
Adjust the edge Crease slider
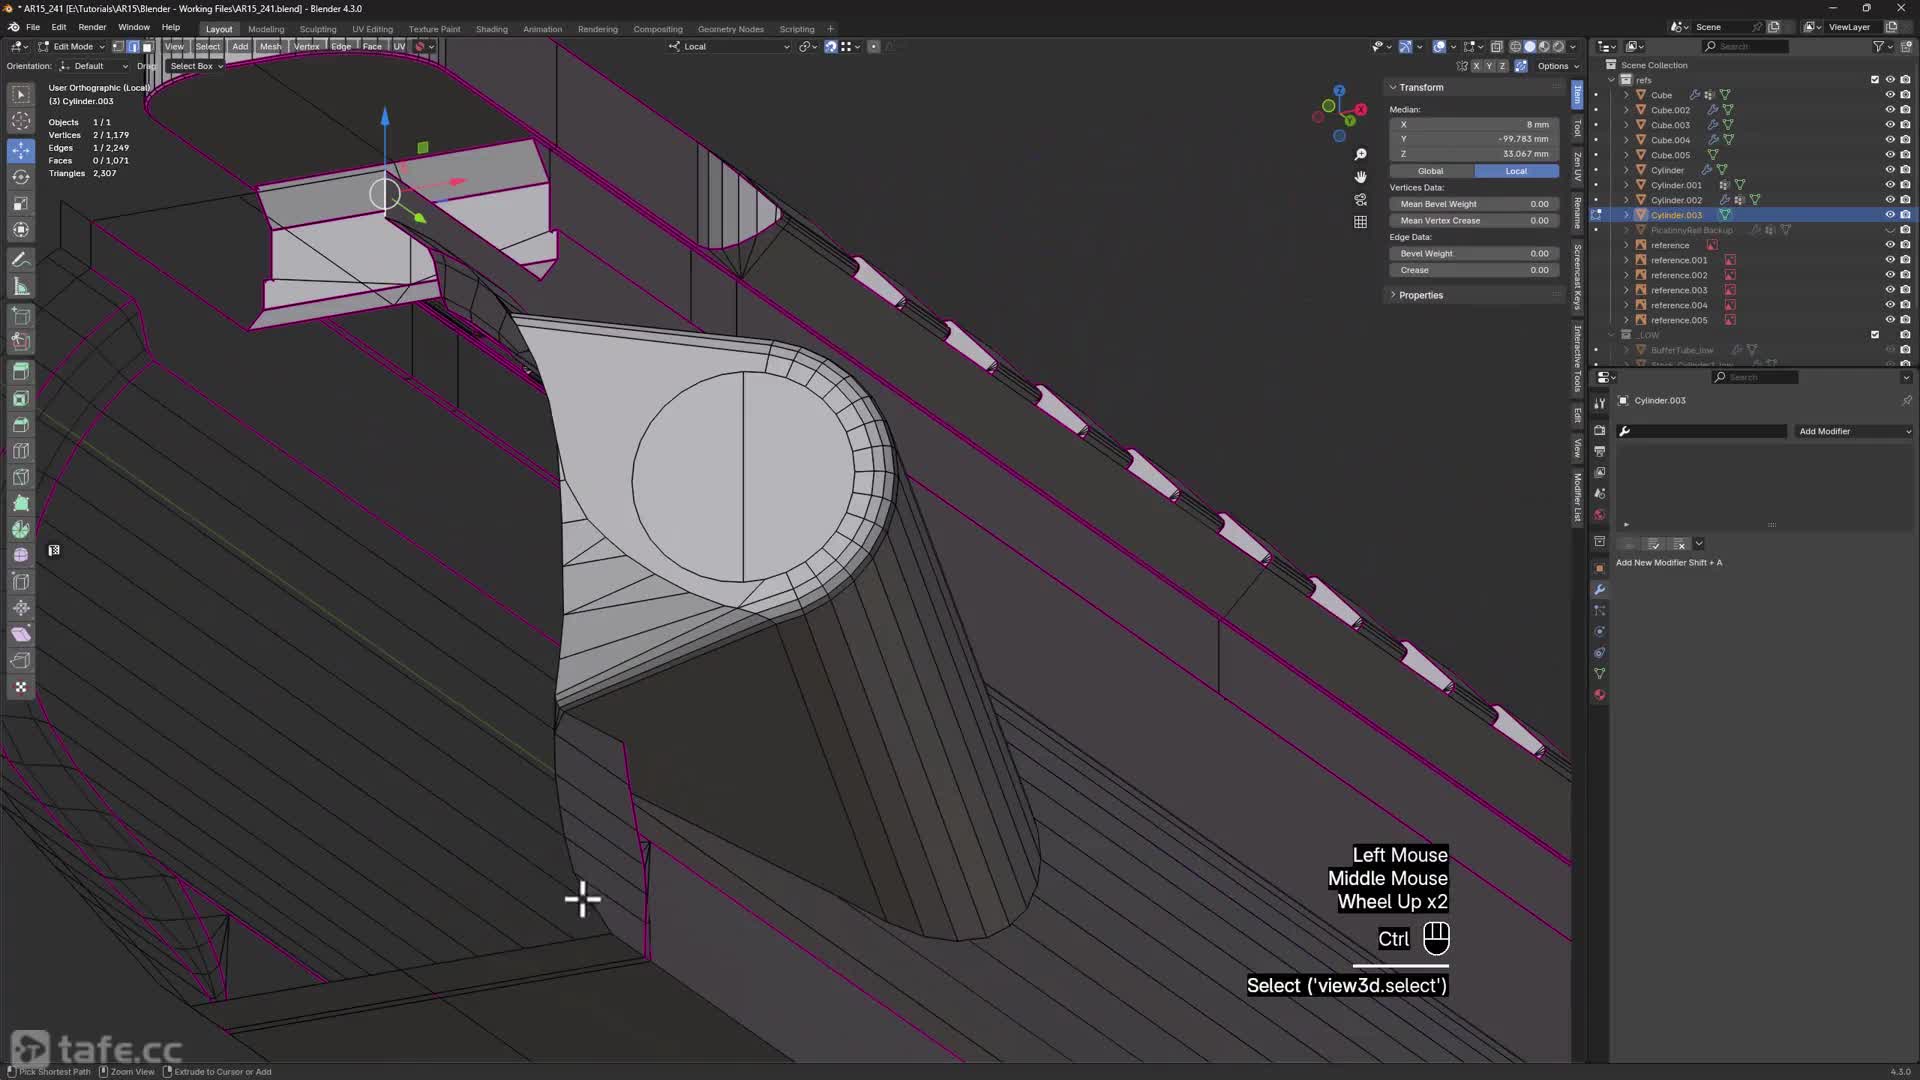tap(1474, 270)
